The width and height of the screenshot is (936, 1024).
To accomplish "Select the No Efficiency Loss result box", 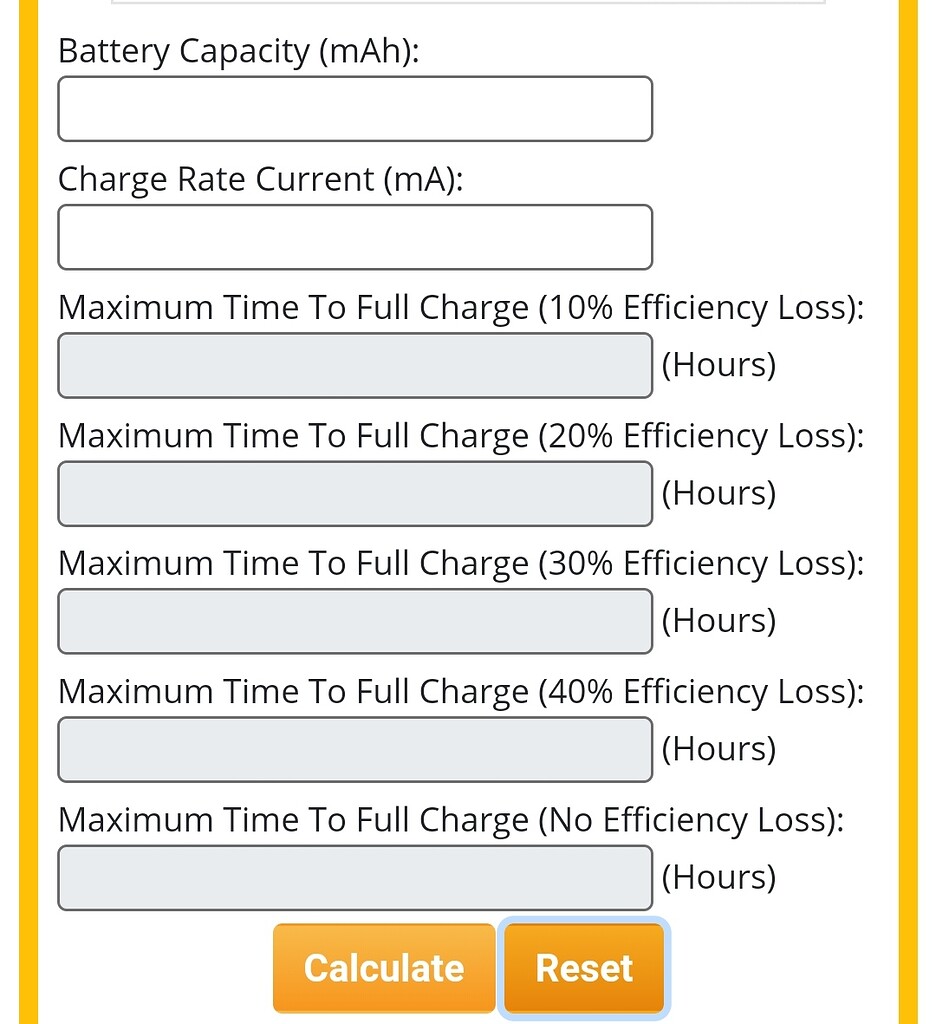I will [355, 876].
